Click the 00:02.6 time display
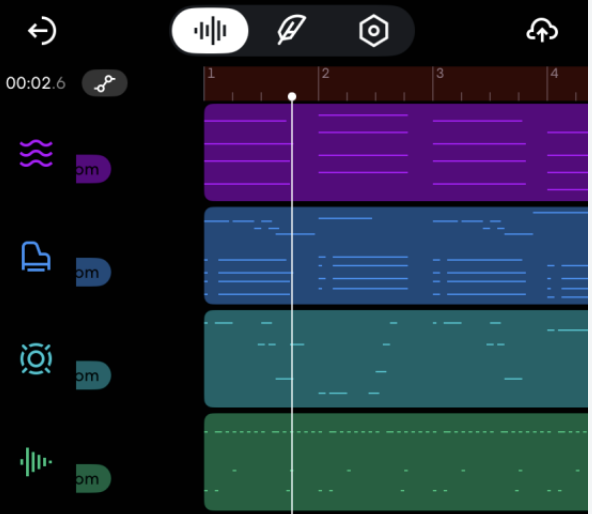Screen dimensions: 592x514 pos(36,83)
